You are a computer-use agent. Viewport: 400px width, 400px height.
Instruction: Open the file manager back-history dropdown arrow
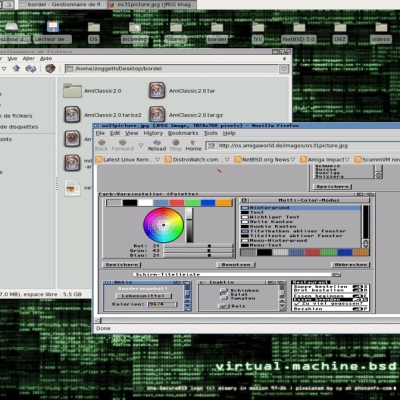4,69
